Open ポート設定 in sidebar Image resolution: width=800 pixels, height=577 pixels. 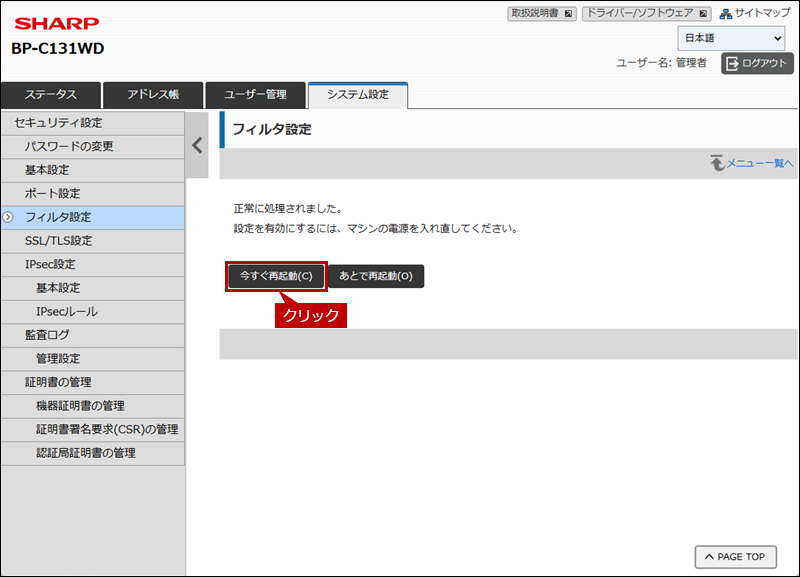tap(52, 193)
